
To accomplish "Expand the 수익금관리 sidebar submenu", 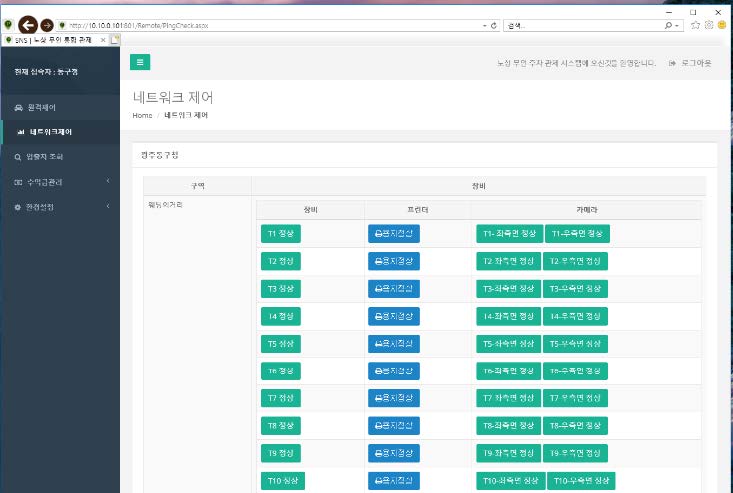I will (107, 182).
